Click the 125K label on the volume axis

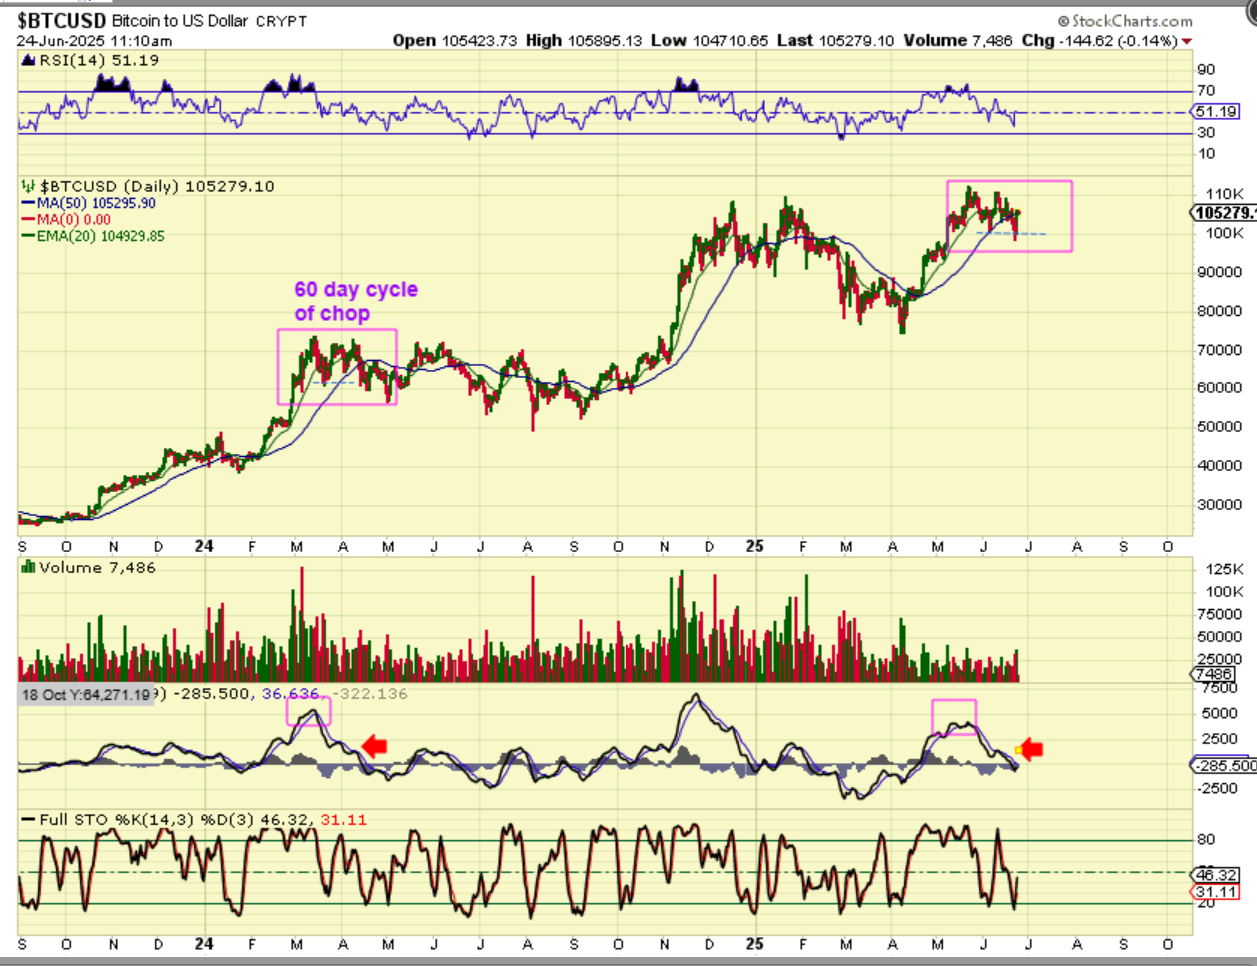point(1225,569)
